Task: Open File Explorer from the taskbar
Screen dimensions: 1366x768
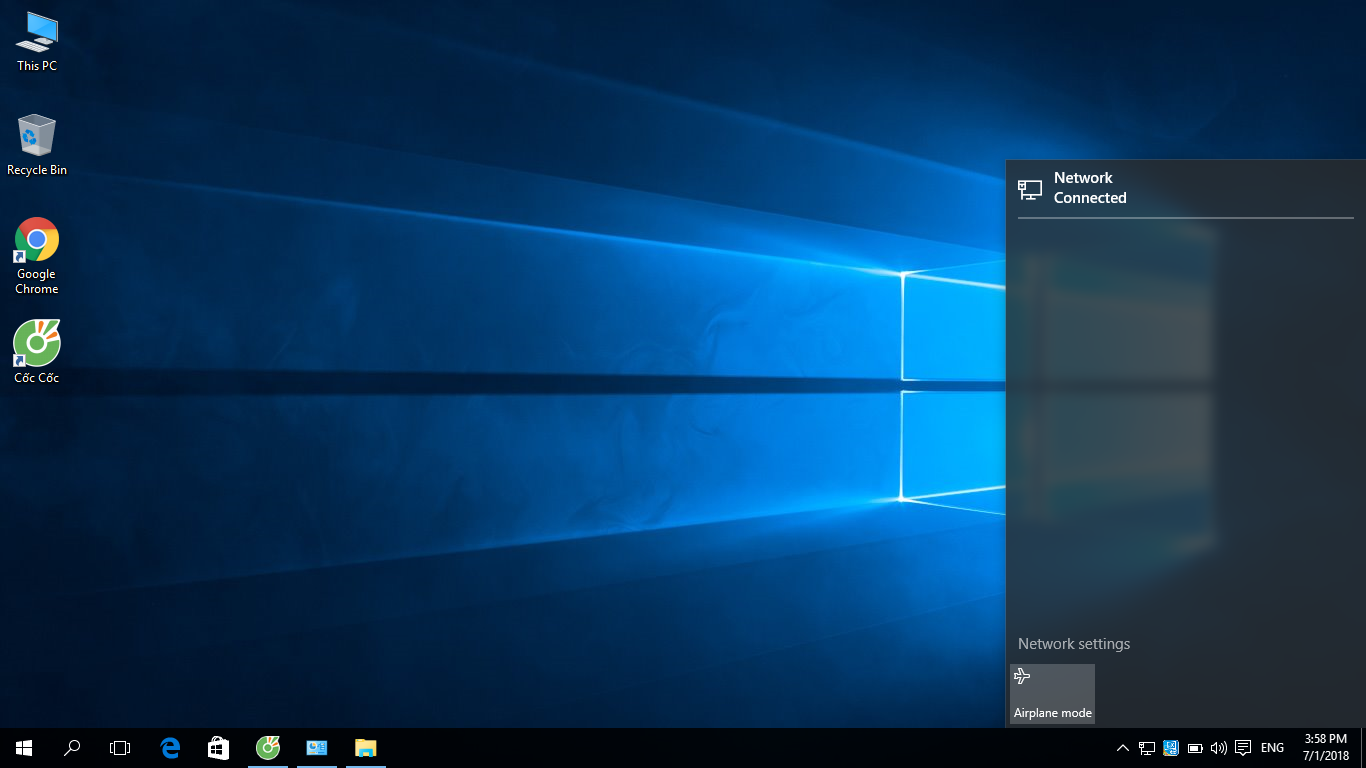Action: [365, 747]
